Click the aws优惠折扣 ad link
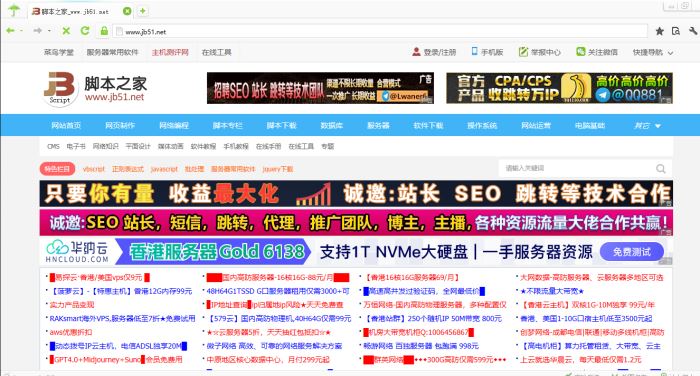The height and width of the screenshot is (376, 700). [71, 332]
